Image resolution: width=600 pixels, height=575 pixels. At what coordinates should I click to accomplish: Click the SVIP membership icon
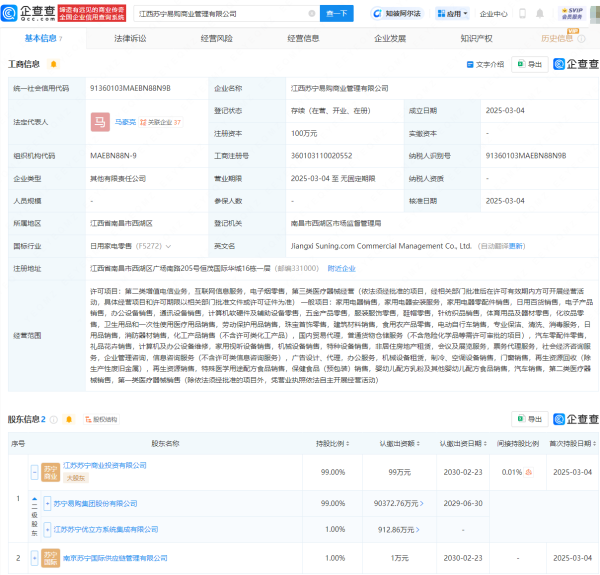(572, 14)
